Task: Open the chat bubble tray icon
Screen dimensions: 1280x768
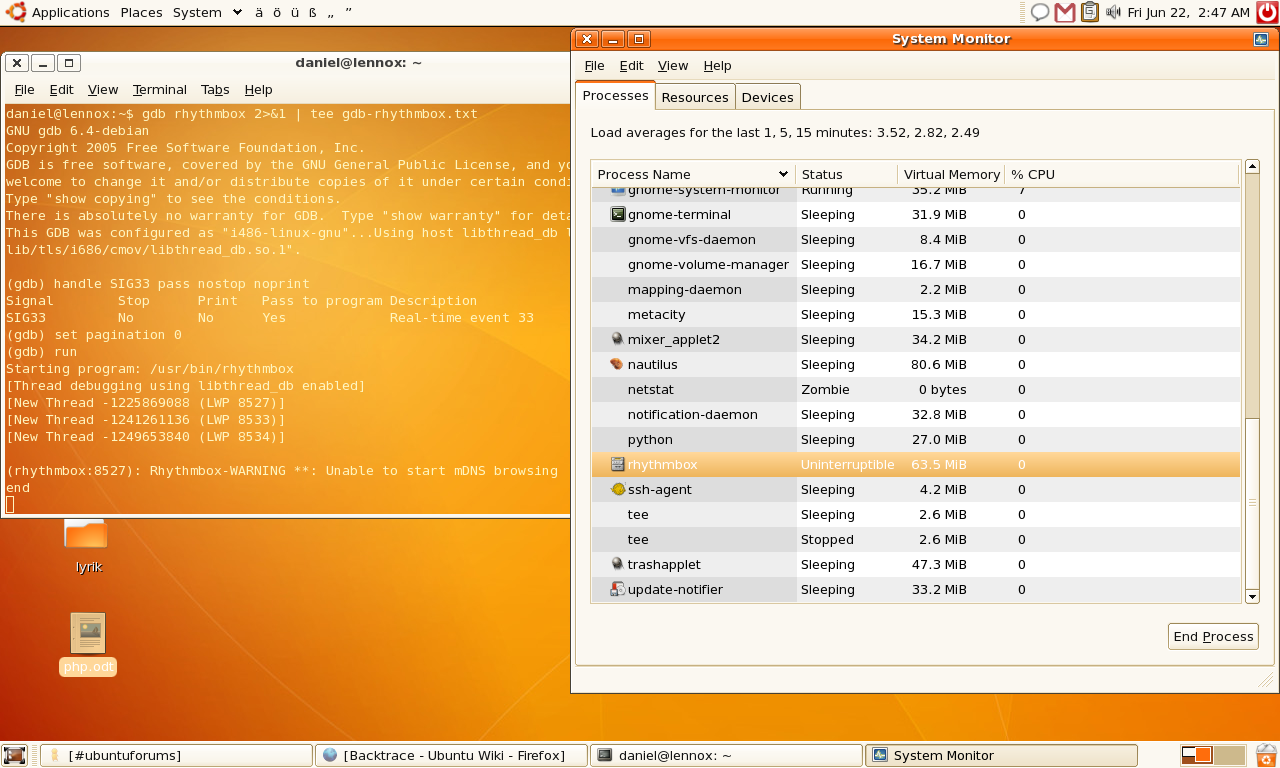Action: pos(1040,12)
